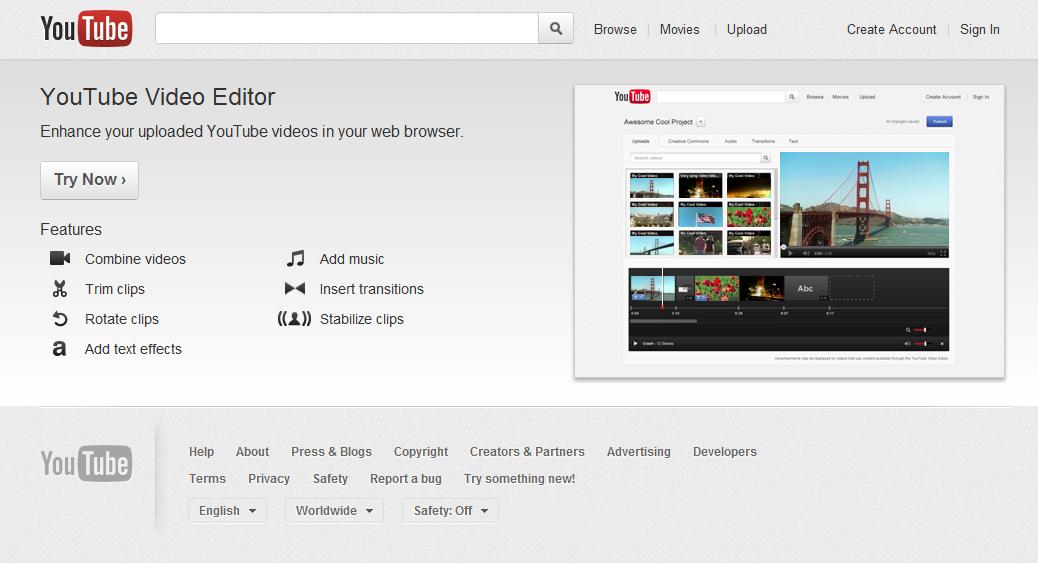This screenshot has height=563, width=1038.
Task: Click the Combine videos camera icon
Action: click(x=60, y=258)
